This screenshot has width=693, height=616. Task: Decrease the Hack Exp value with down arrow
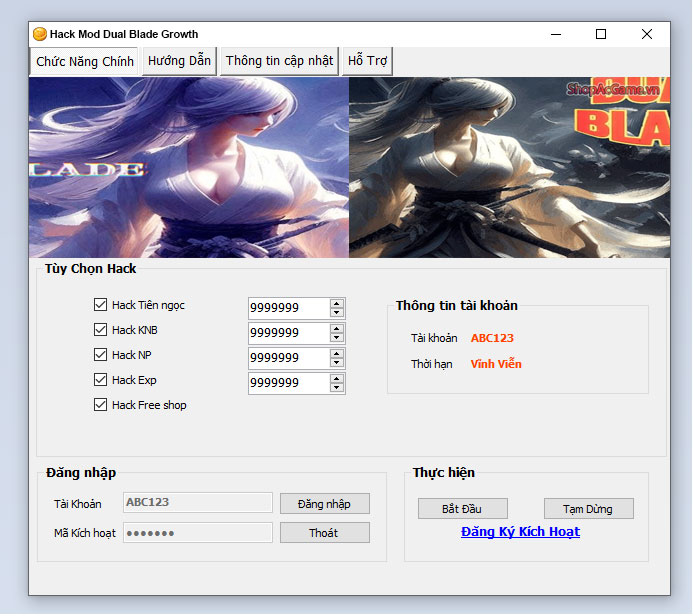337,388
